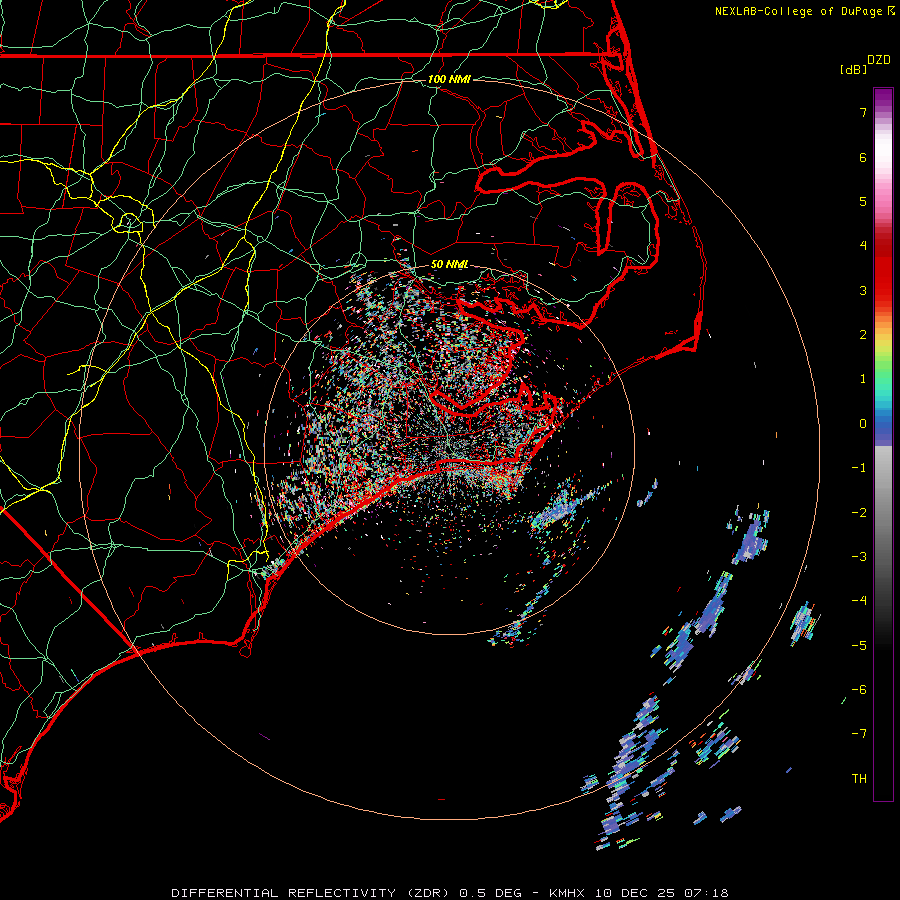Click the ZDR color scale bar

[x=883, y=444]
